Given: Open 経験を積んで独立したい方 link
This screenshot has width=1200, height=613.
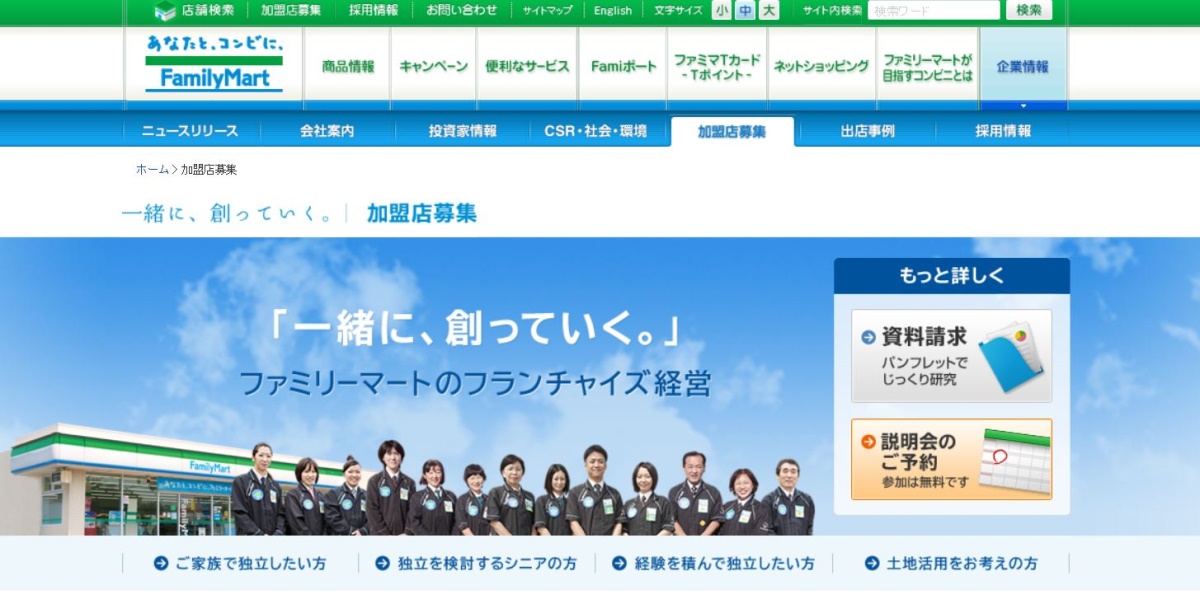Looking at the screenshot, I should coord(725,564).
